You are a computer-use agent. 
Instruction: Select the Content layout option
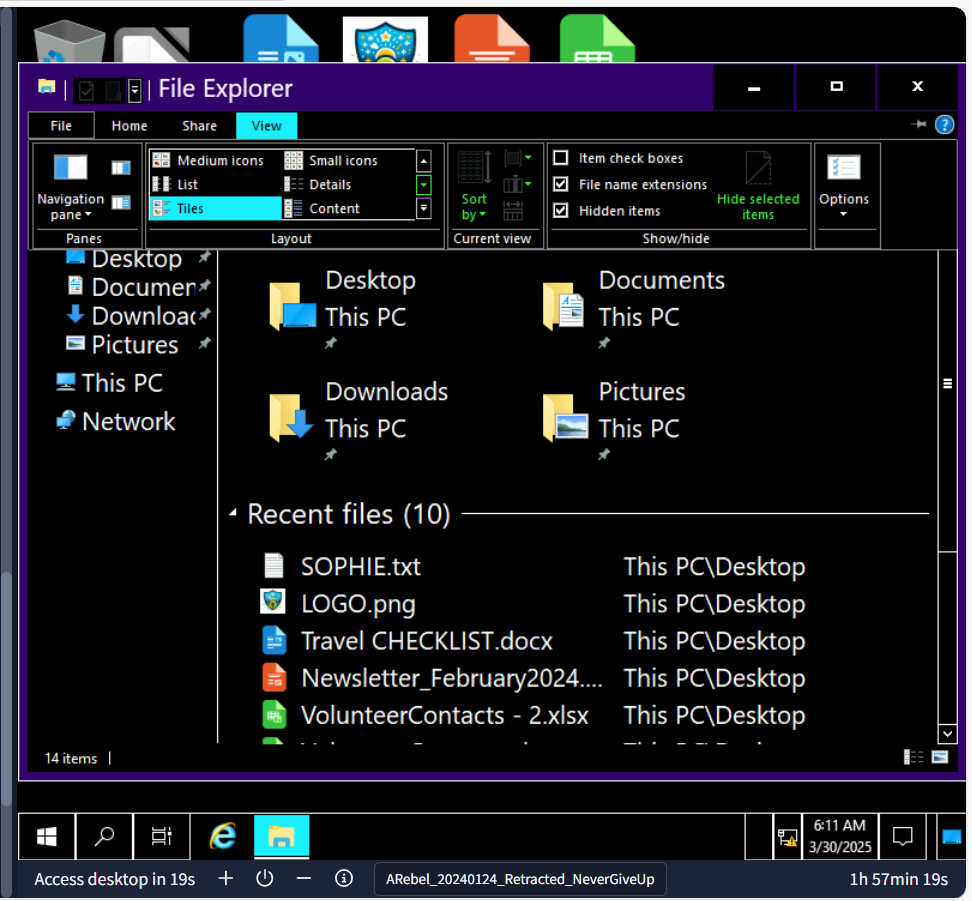point(333,208)
